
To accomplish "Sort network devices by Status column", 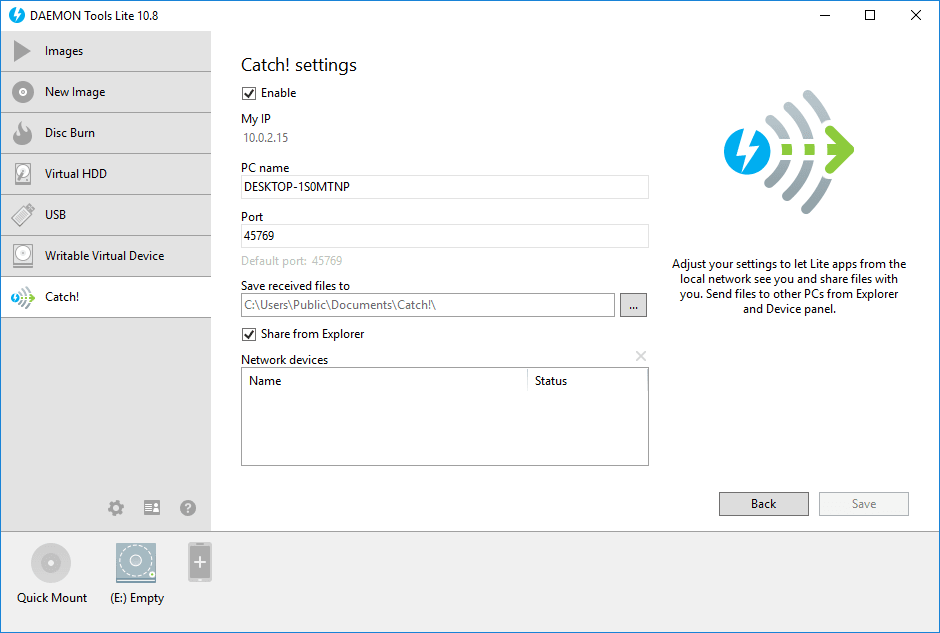I will (x=588, y=381).
